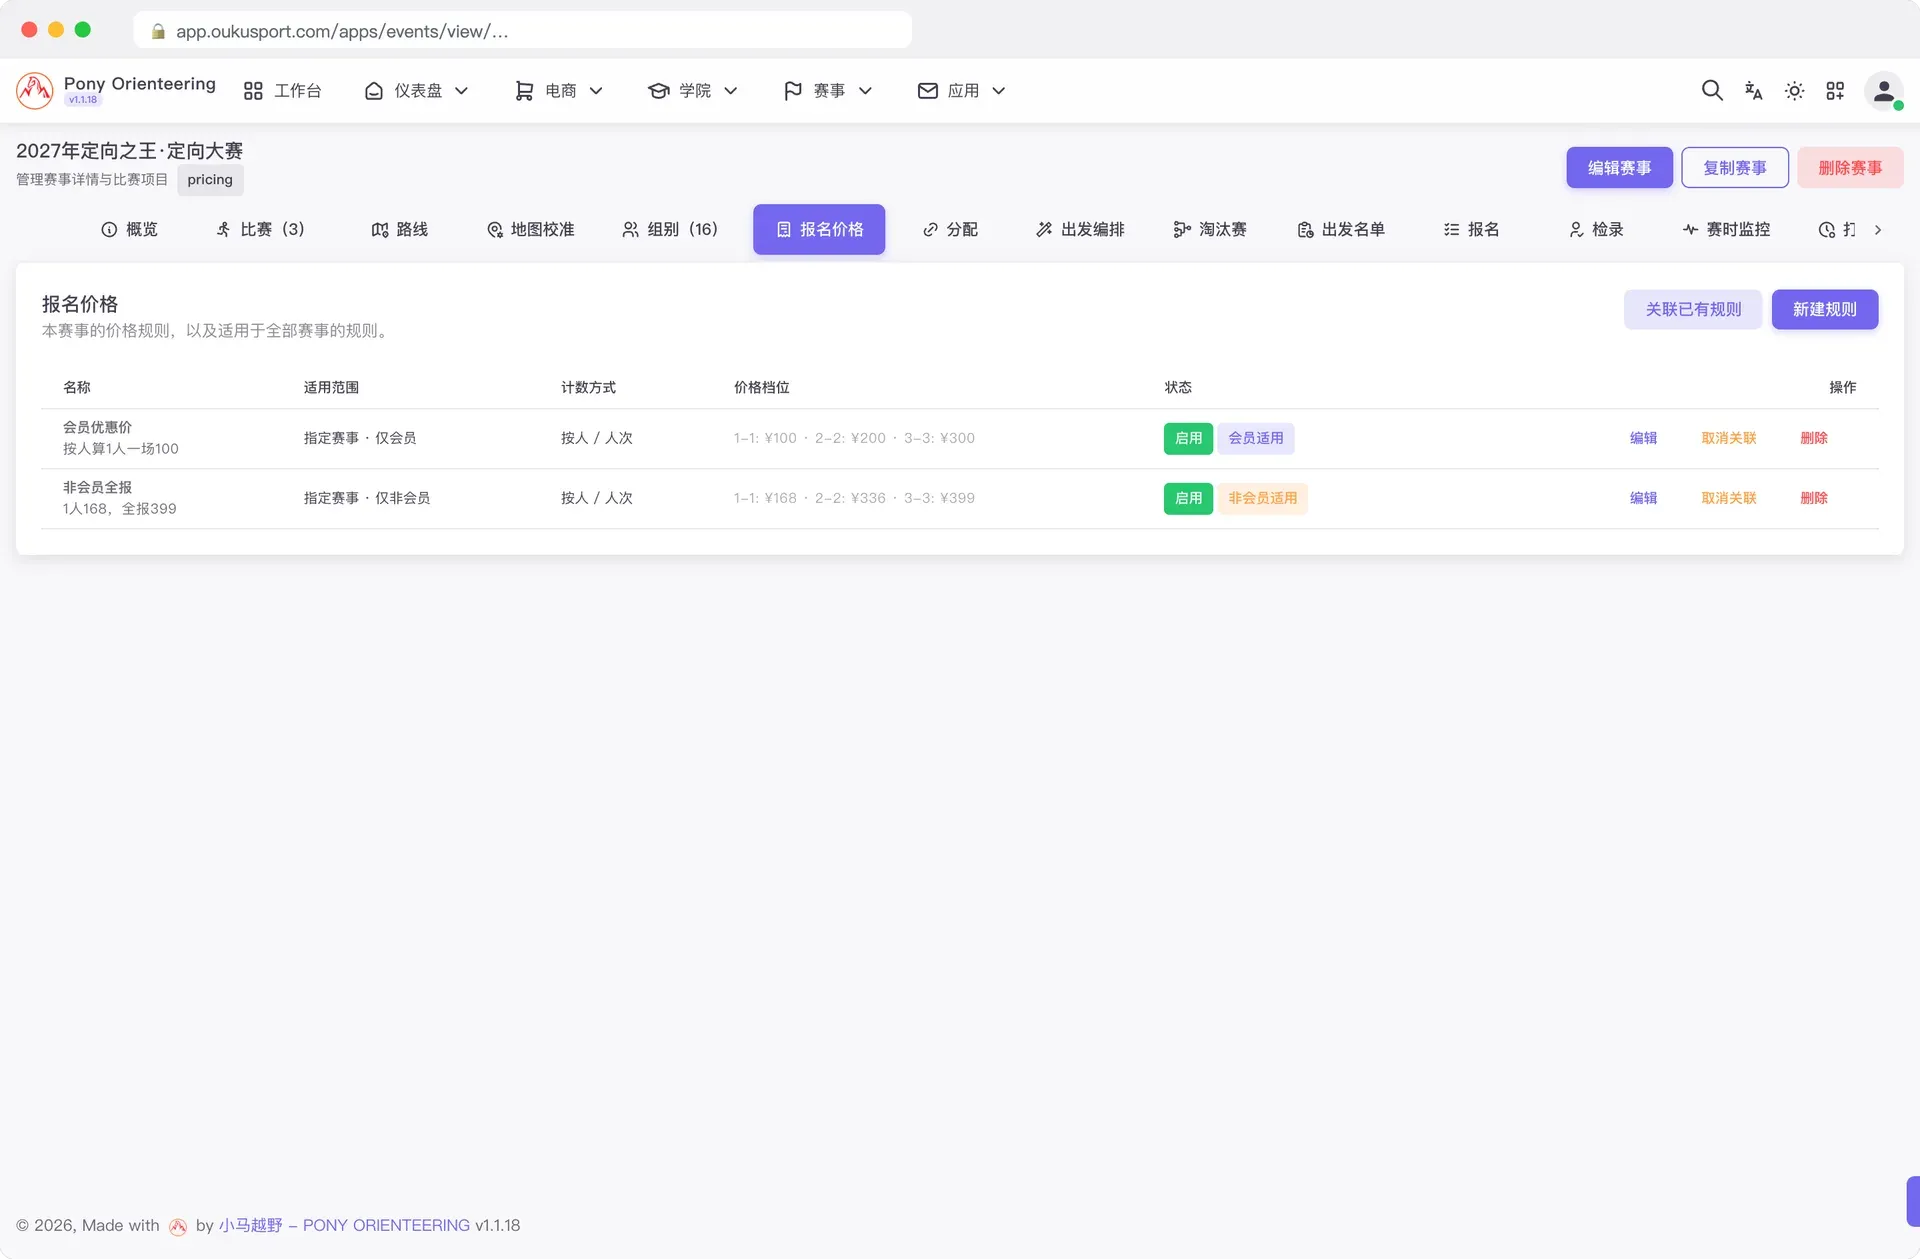Open the shortcuts grid-plus icon
This screenshot has height=1259, width=1920.
(1835, 91)
